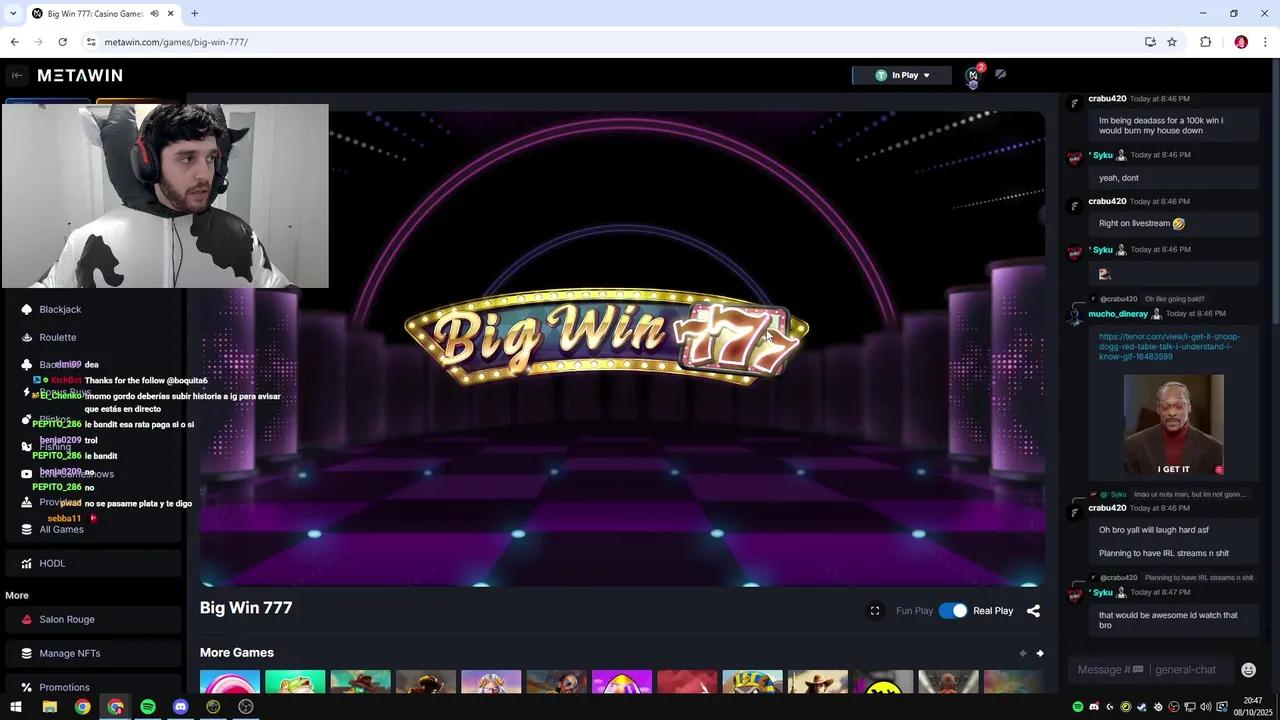The height and width of the screenshot is (720, 1280).
Task: Open the profile avatar with notification badge
Action: (973, 75)
